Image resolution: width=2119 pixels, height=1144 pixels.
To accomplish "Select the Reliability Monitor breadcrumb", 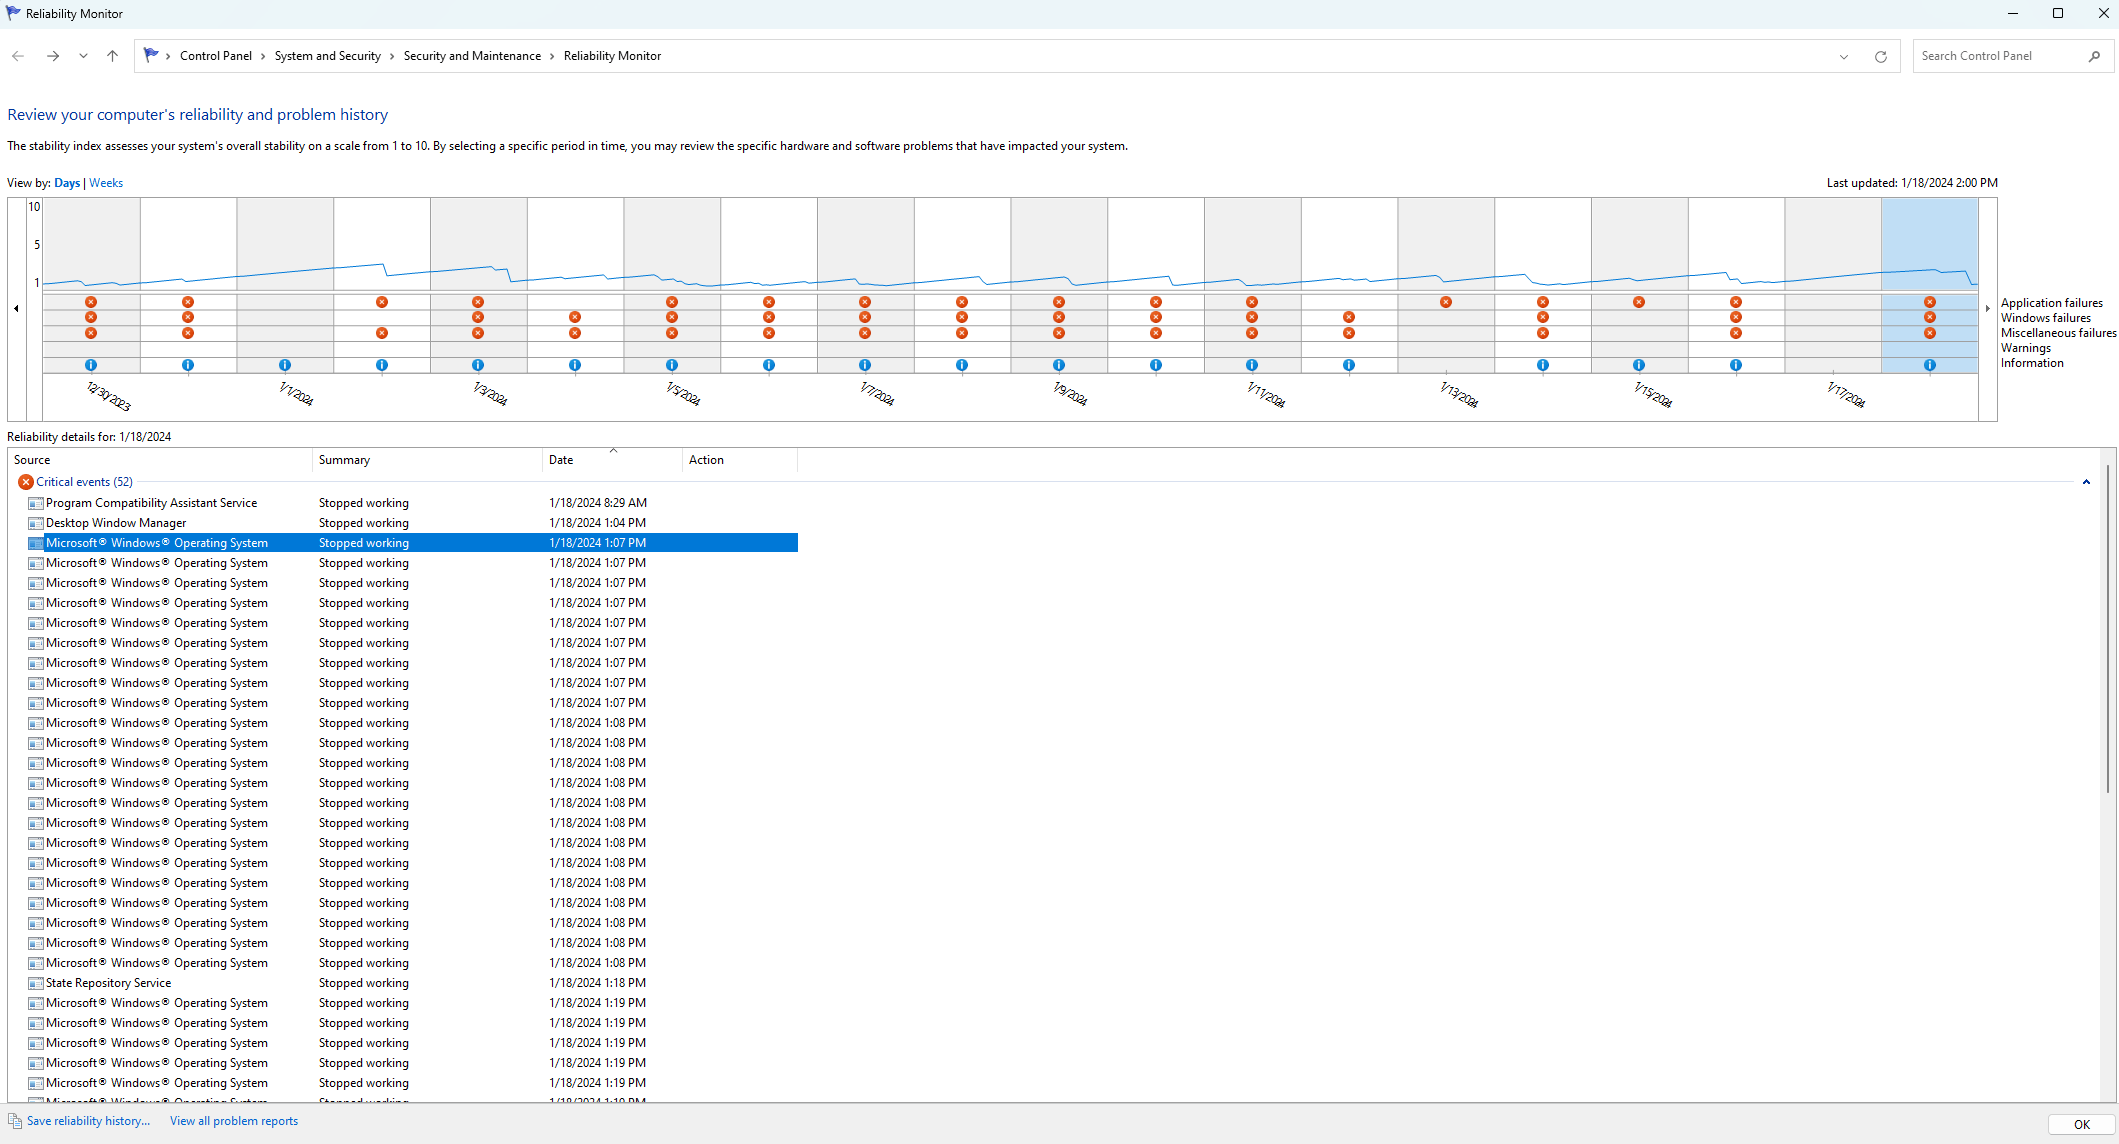I will click(x=612, y=56).
